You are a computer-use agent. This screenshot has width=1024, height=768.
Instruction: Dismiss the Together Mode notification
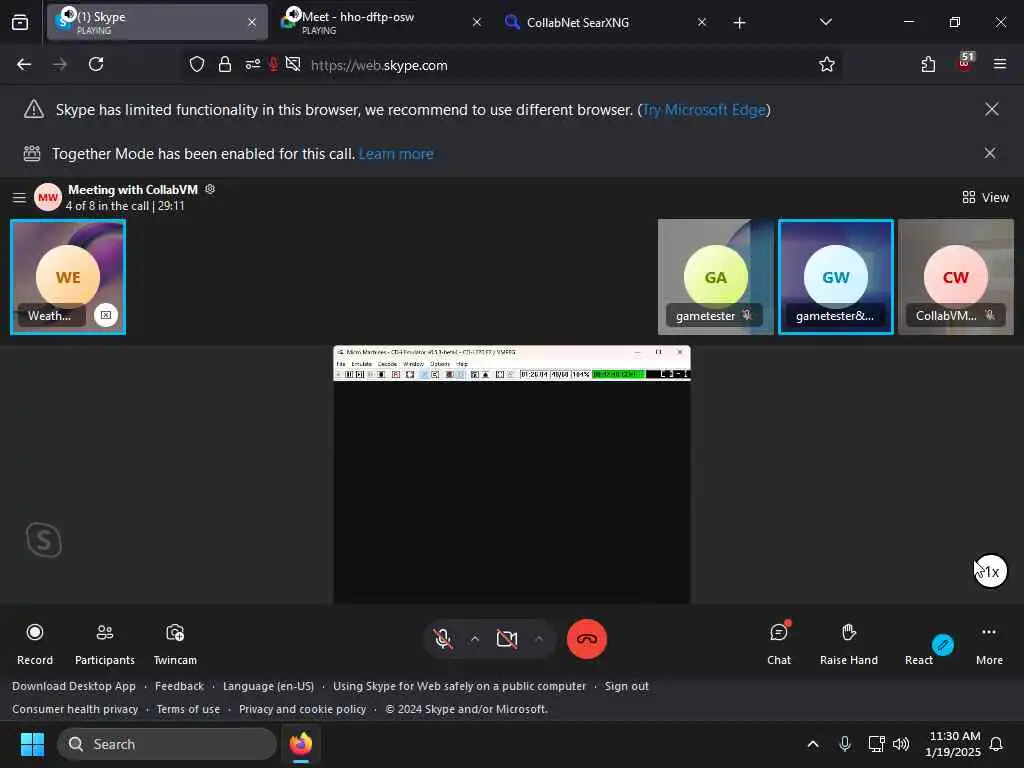click(x=990, y=153)
